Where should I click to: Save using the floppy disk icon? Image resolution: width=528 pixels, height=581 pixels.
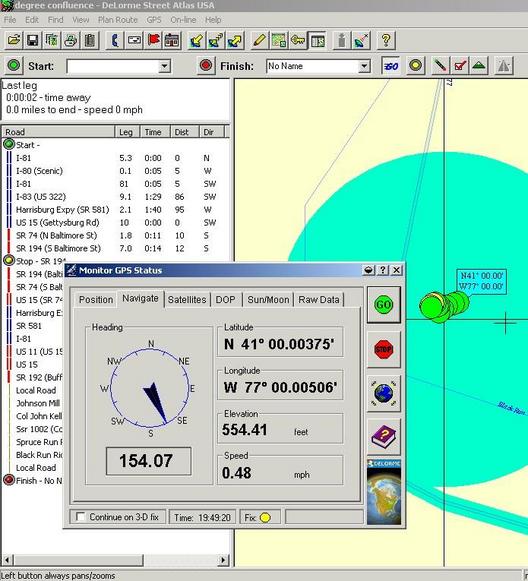[x=33, y=40]
